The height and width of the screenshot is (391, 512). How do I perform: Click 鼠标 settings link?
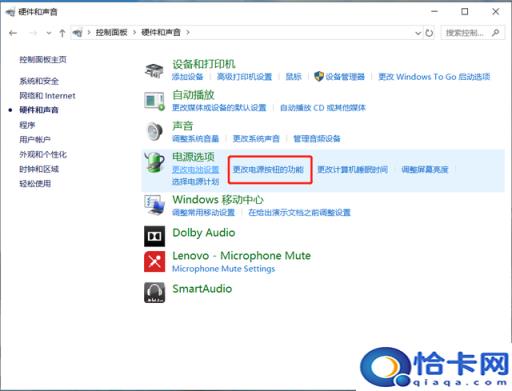tap(294, 77)
